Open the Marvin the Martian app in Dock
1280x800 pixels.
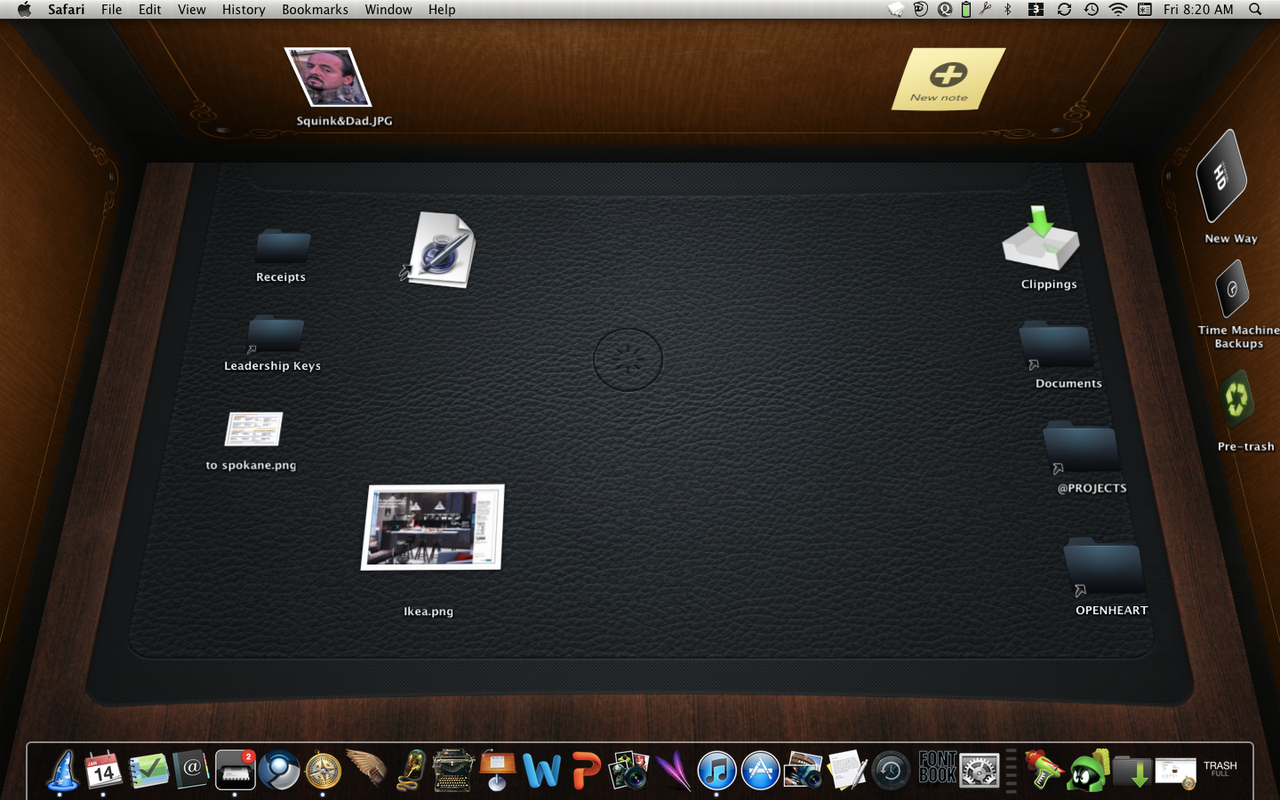pyautogui.click(x=1087, y=770)
